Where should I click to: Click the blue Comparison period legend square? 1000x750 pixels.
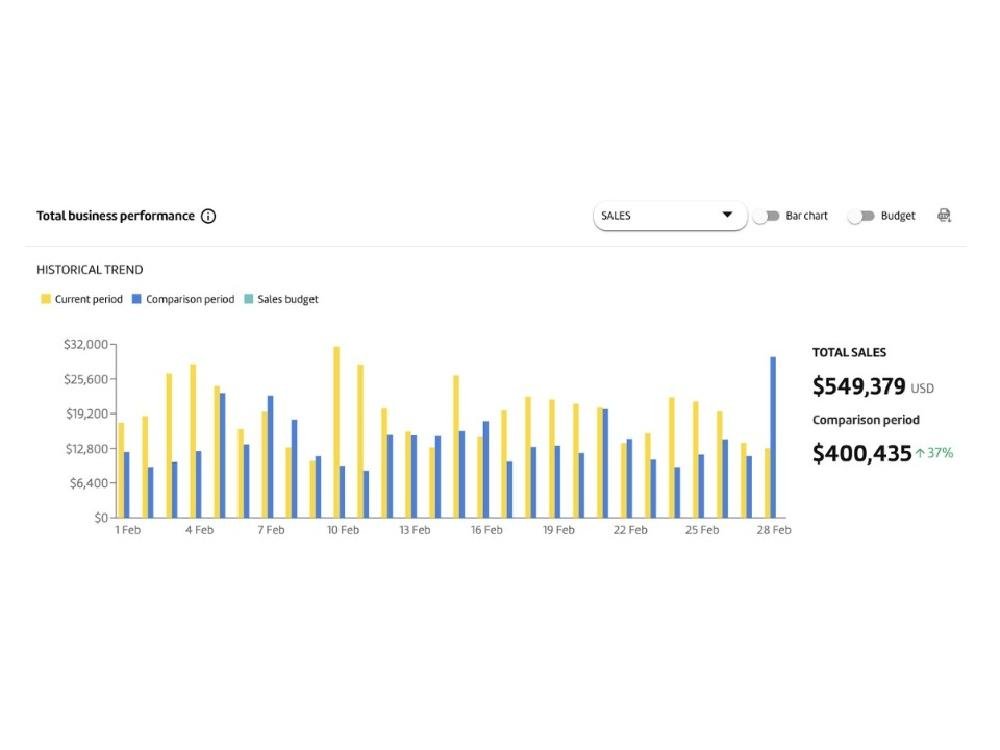pos(136,299)
